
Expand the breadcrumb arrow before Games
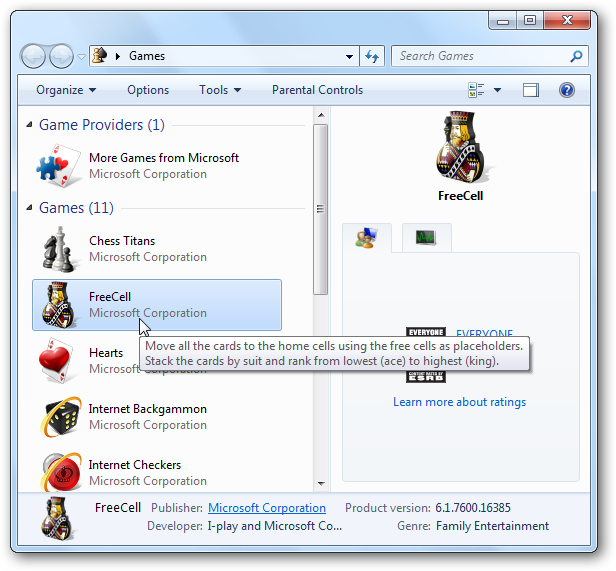[117, 56]
